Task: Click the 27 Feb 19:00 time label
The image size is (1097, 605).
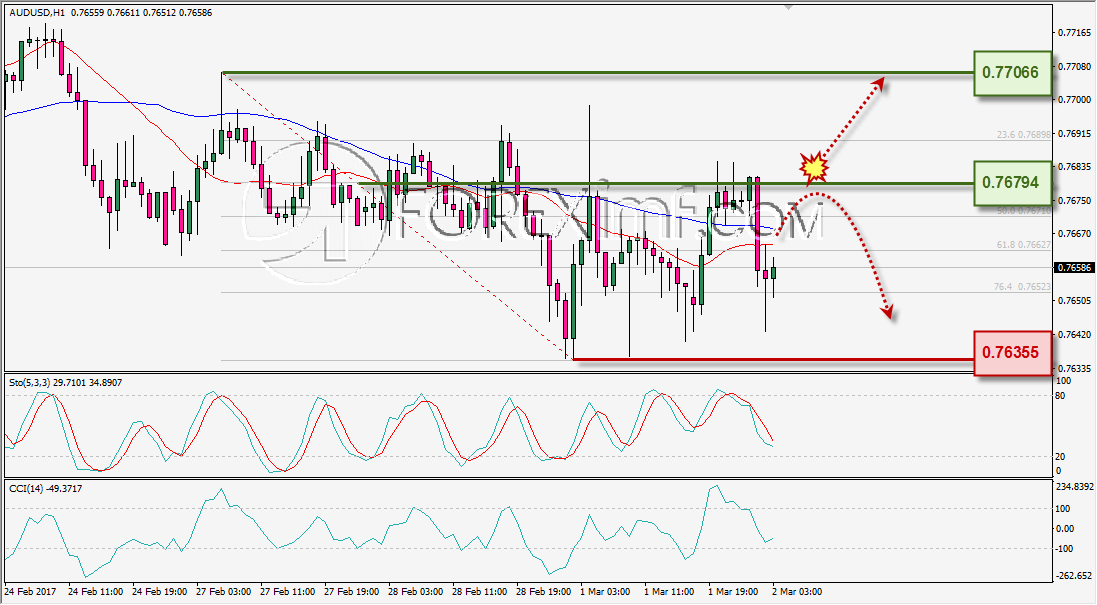Action: coord(352,592)
